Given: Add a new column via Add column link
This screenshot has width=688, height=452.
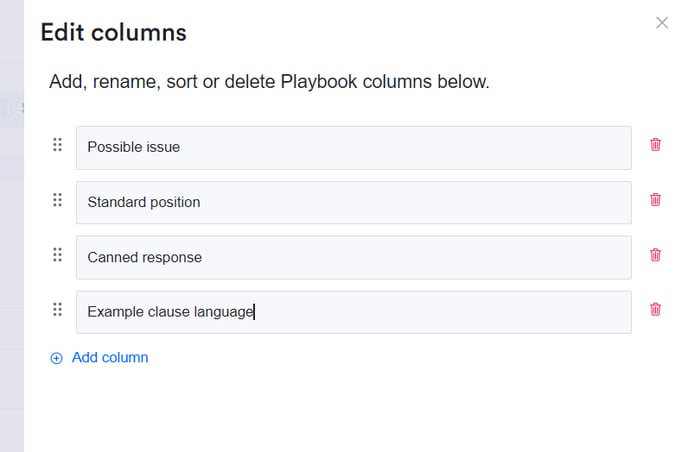Looking at the screenshot, I should (110, 358).
